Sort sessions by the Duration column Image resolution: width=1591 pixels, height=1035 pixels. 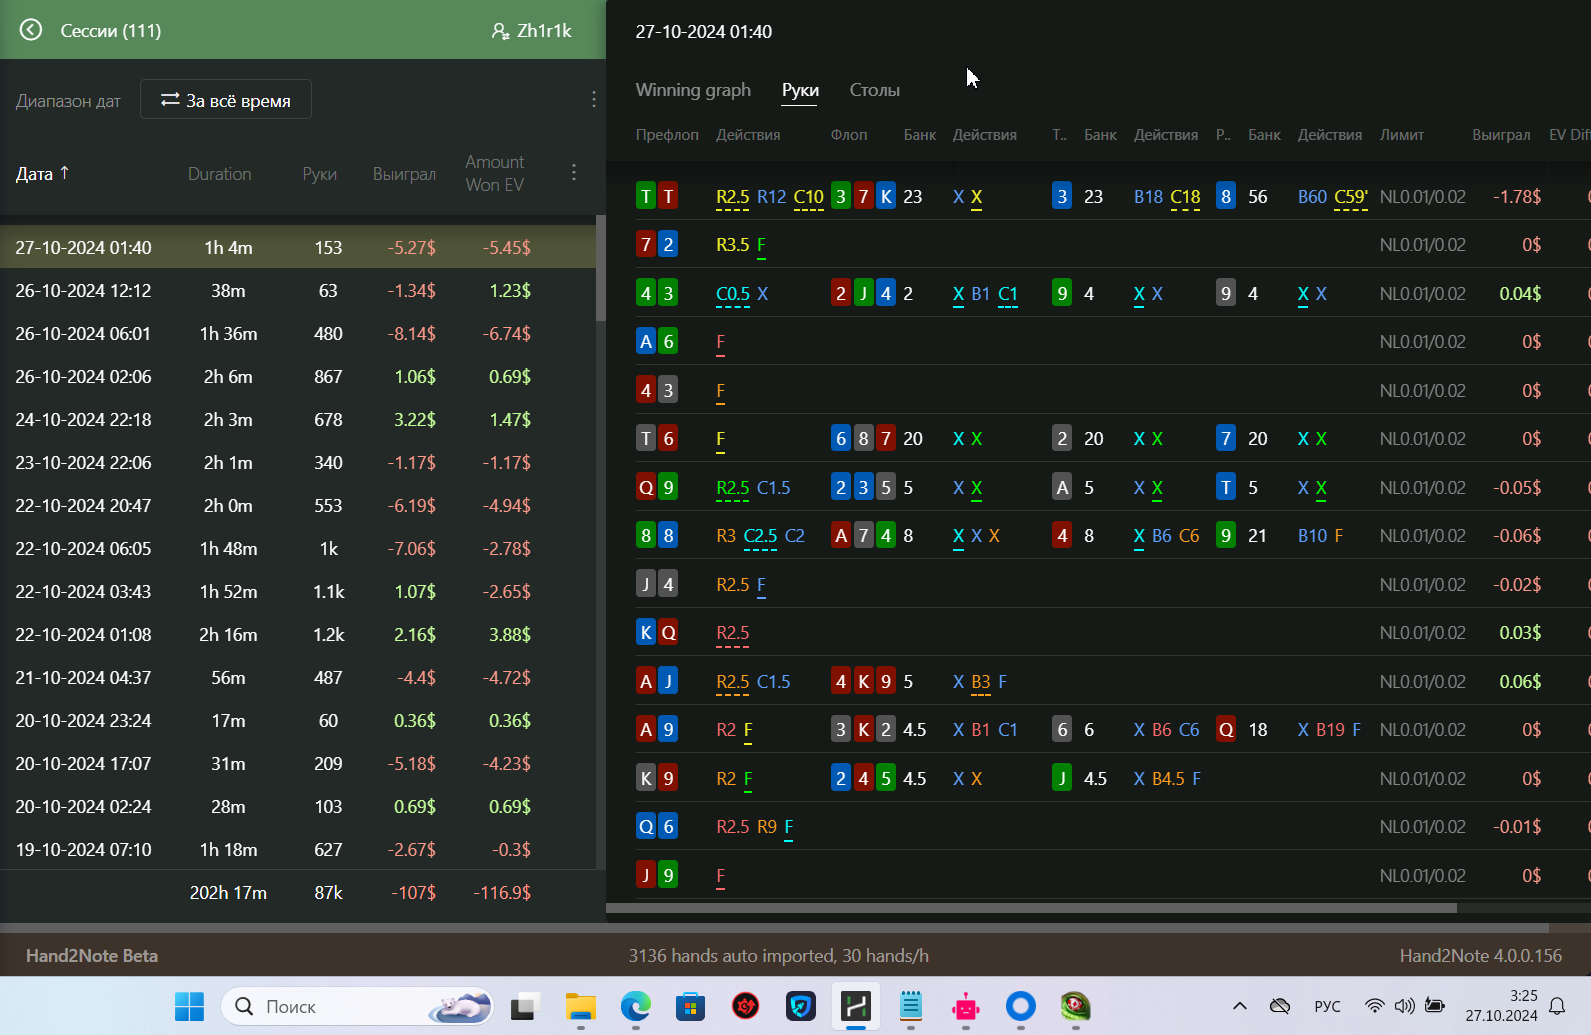pos(219,174)
